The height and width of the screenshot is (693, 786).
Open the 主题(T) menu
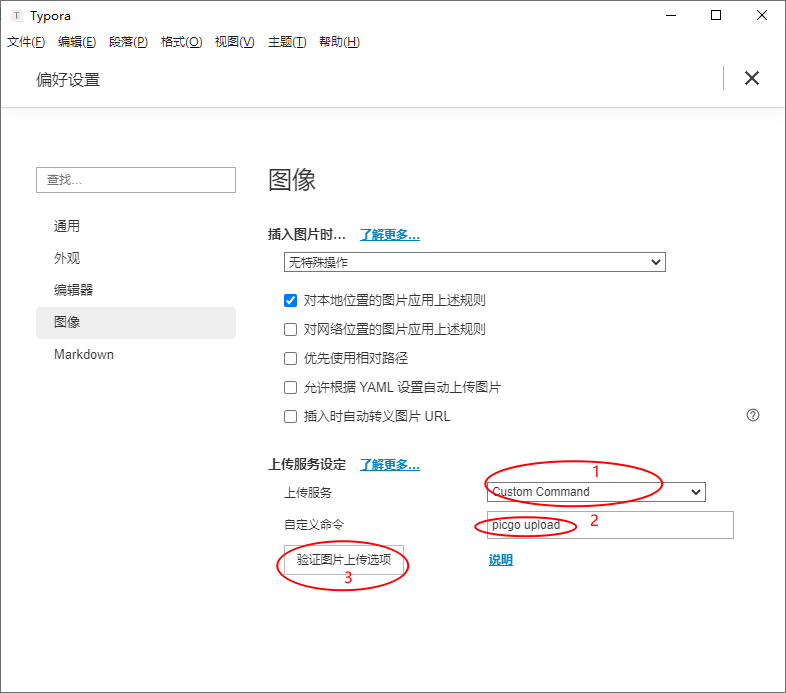287,42
